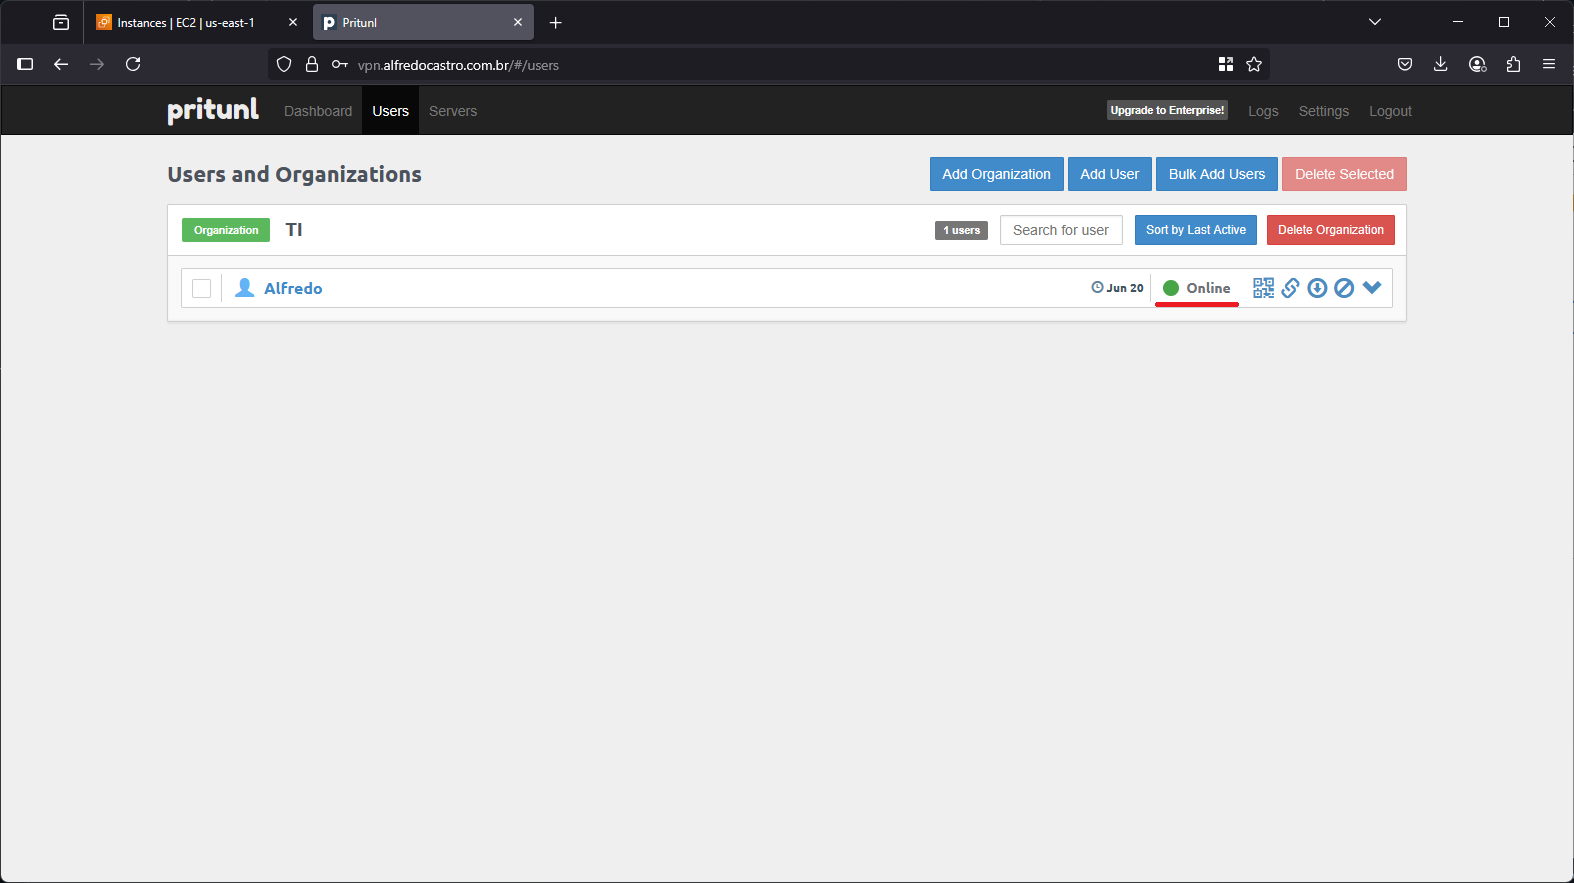
Task: Go to the Dashboard page
Action: pyautogui.click(x=318, y=111)
